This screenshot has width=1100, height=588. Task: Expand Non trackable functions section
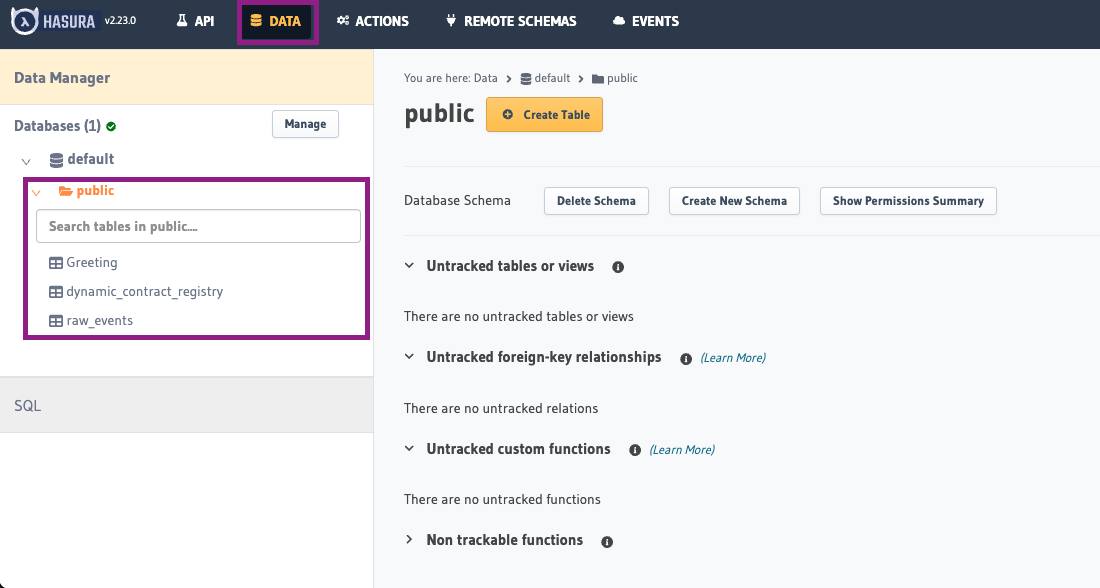pos(409,540)
